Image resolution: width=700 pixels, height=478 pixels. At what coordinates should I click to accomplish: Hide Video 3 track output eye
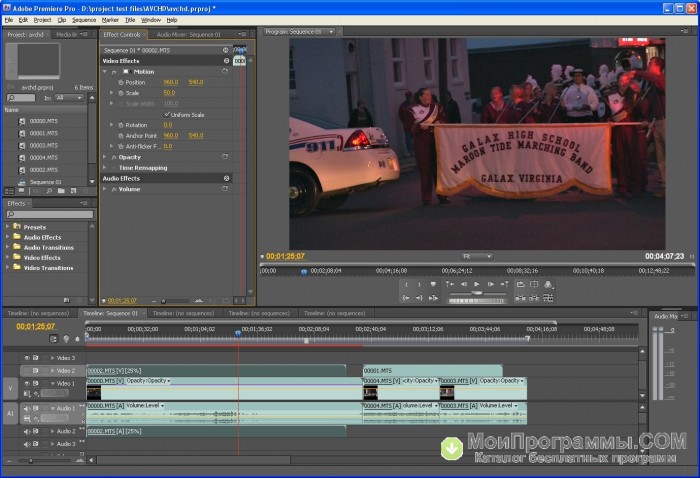click(27, 358)
